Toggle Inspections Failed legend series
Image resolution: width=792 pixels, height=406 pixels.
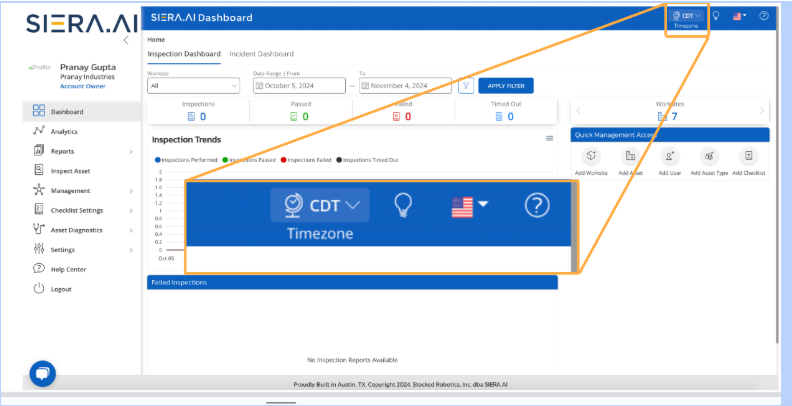click(x=306, y=160)
